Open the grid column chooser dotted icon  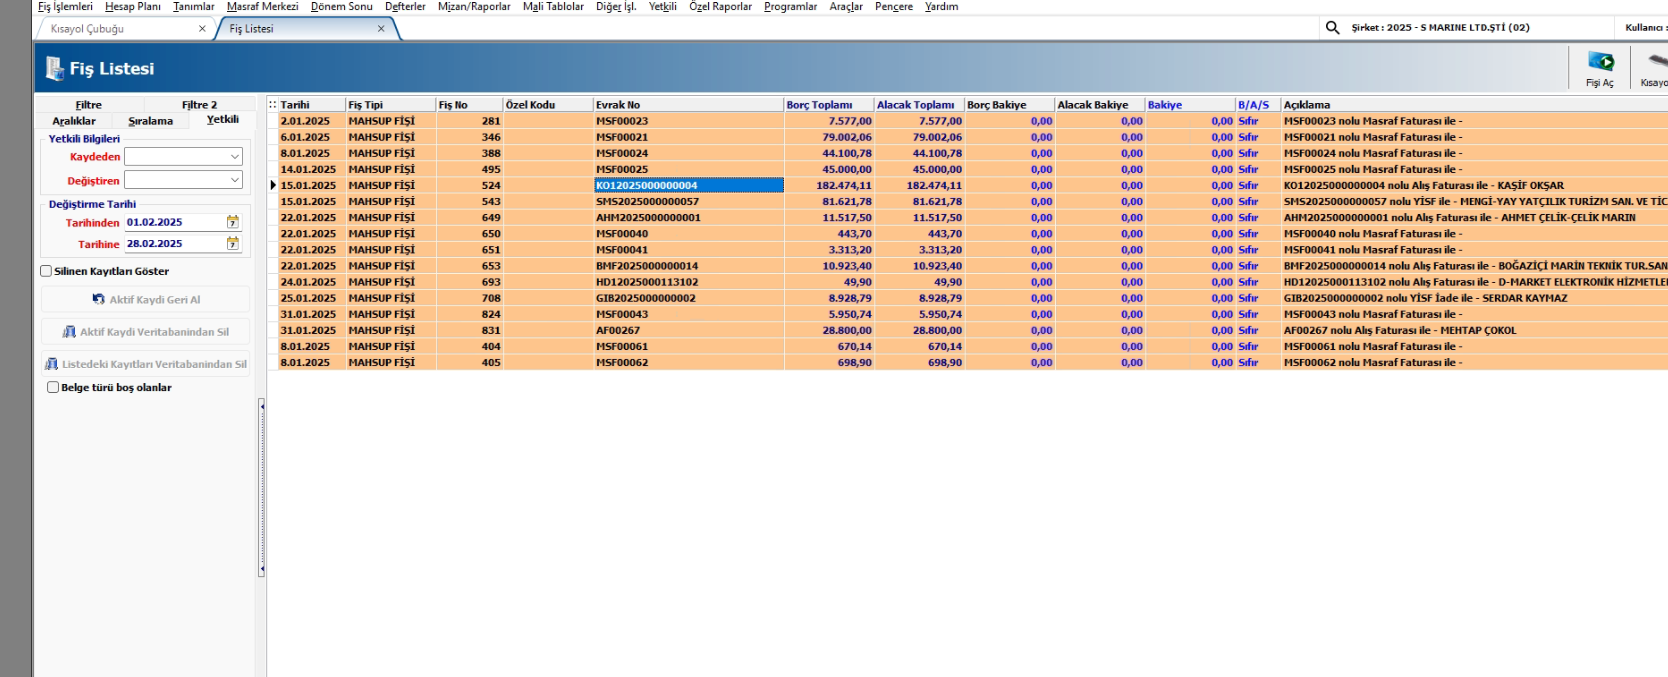tap(272, 104)
